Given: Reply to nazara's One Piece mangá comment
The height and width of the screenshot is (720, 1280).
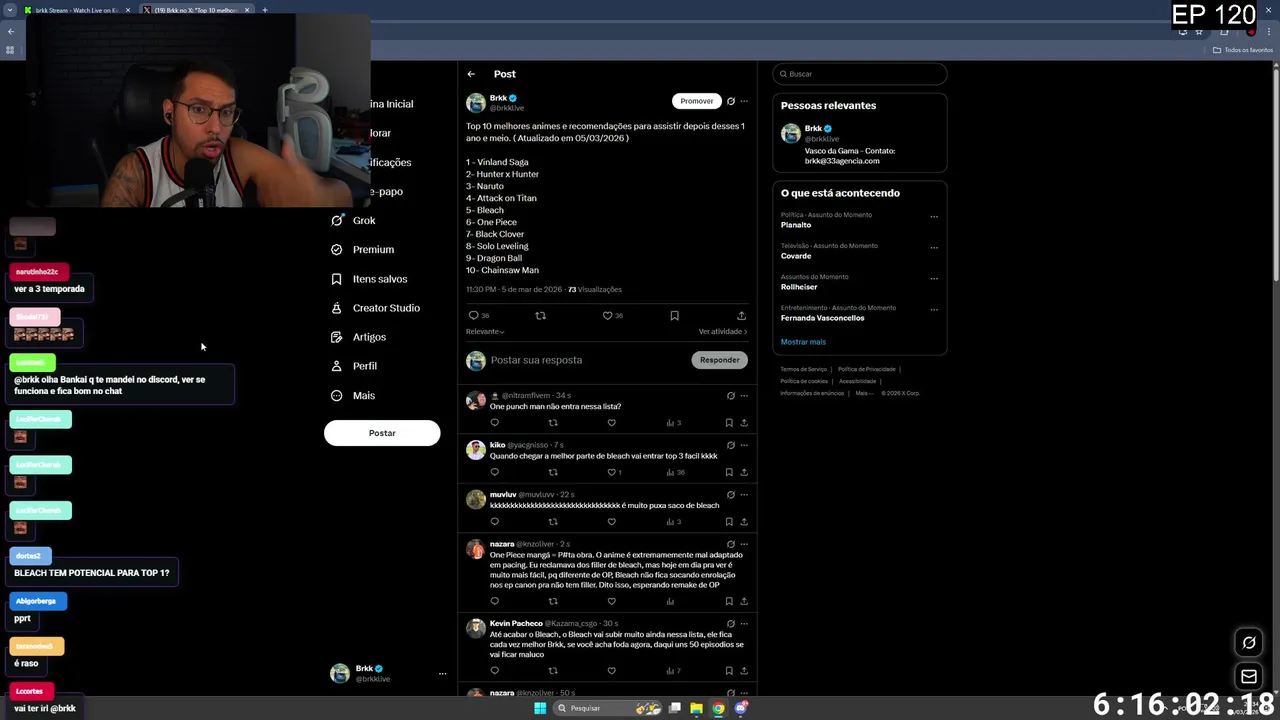Looking at the screenshot, I should point(494,601).
